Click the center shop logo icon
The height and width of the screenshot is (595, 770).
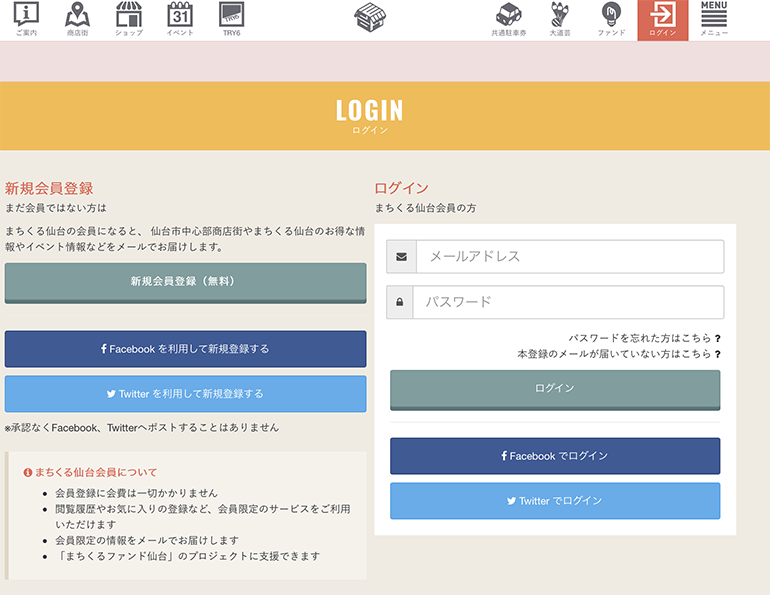[x=370, y=17]
